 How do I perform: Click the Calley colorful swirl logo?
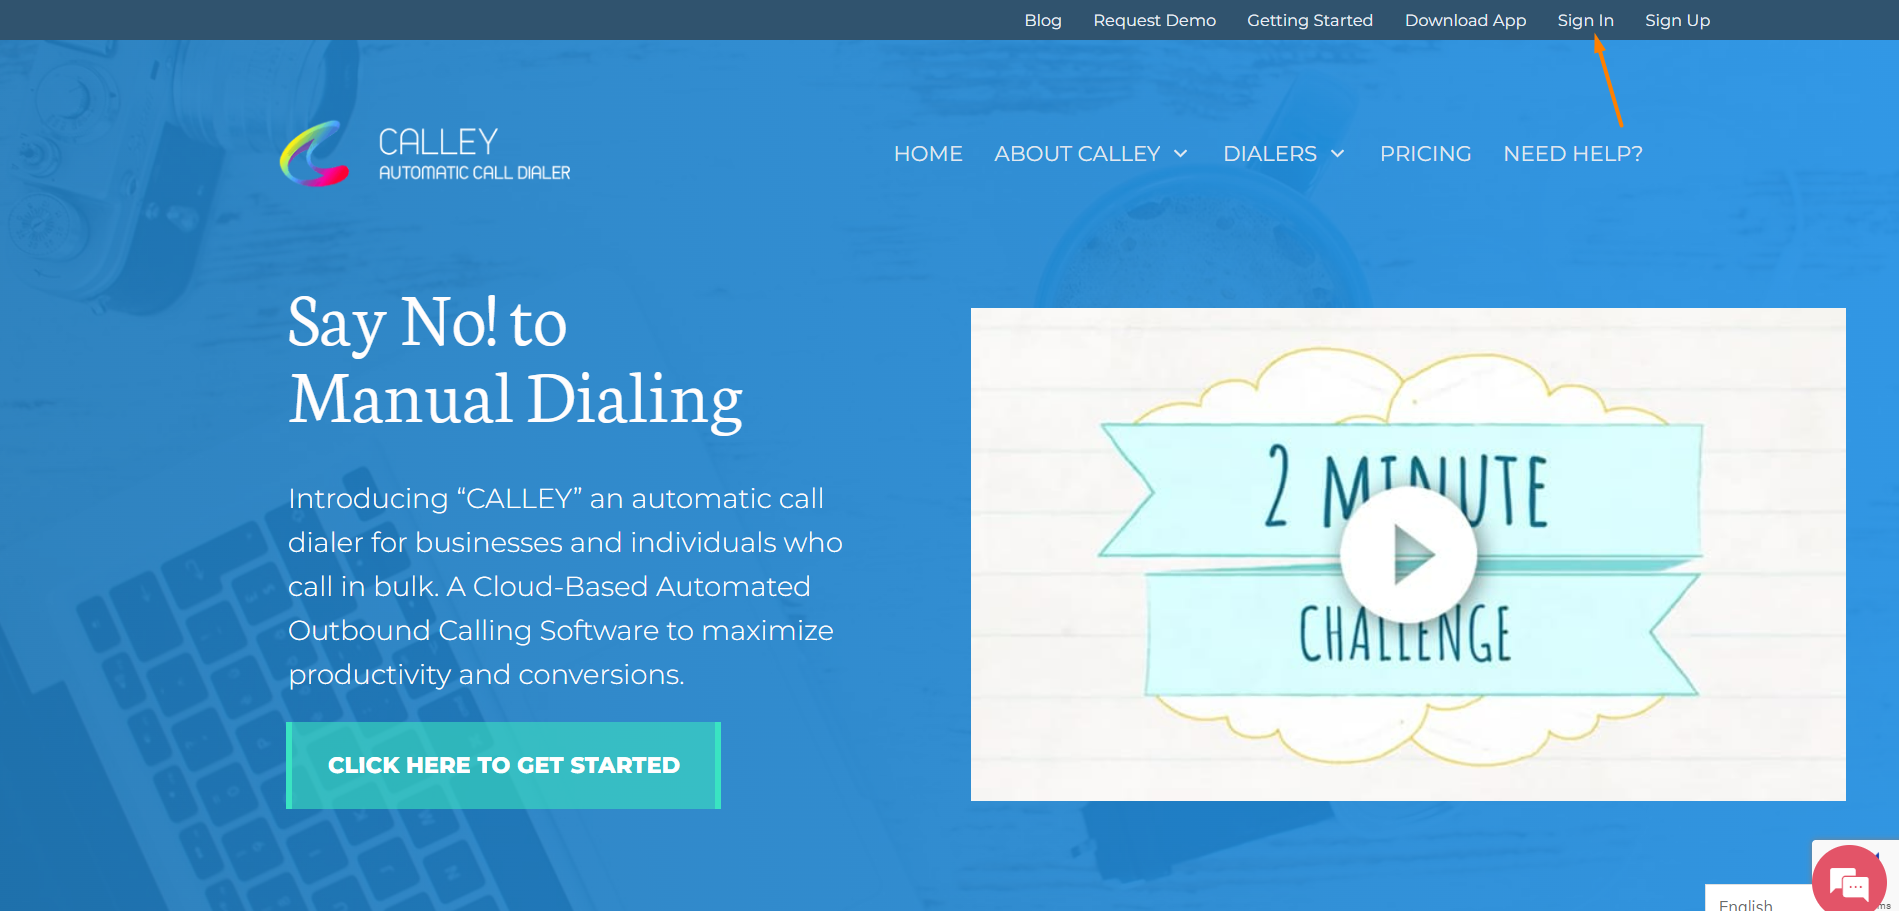[315, 154]
